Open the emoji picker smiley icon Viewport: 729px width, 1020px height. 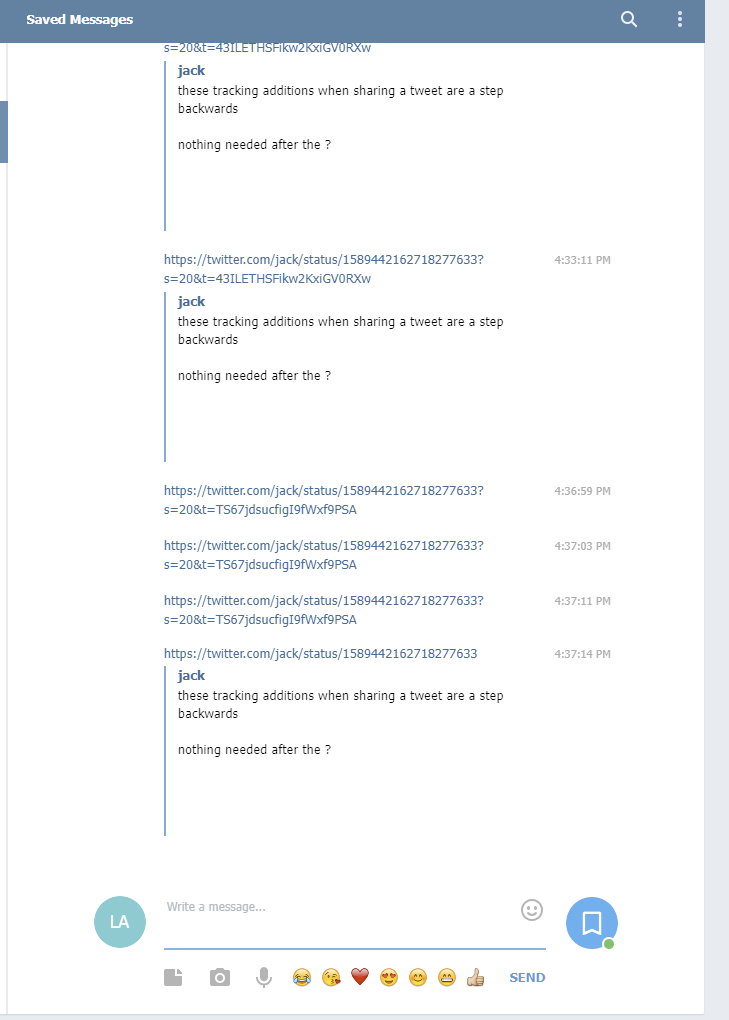click(532, 909)
